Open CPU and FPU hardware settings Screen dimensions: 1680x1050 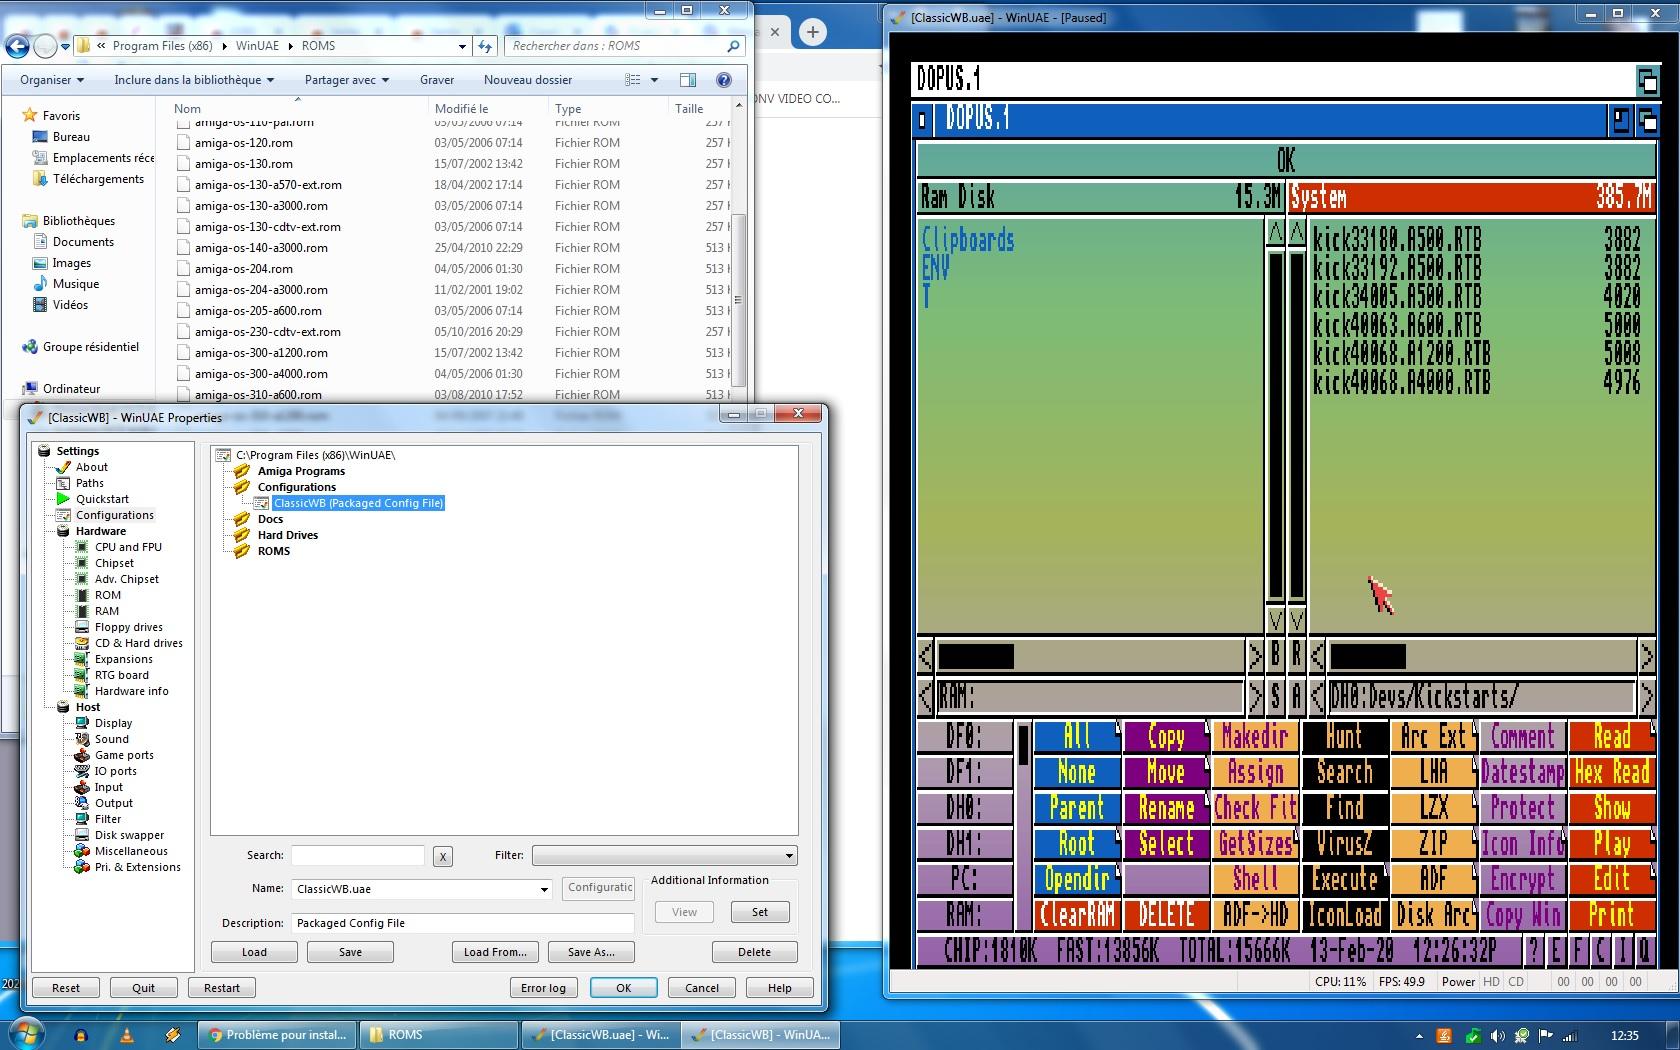pyautogui.click(x=128, y=547)
